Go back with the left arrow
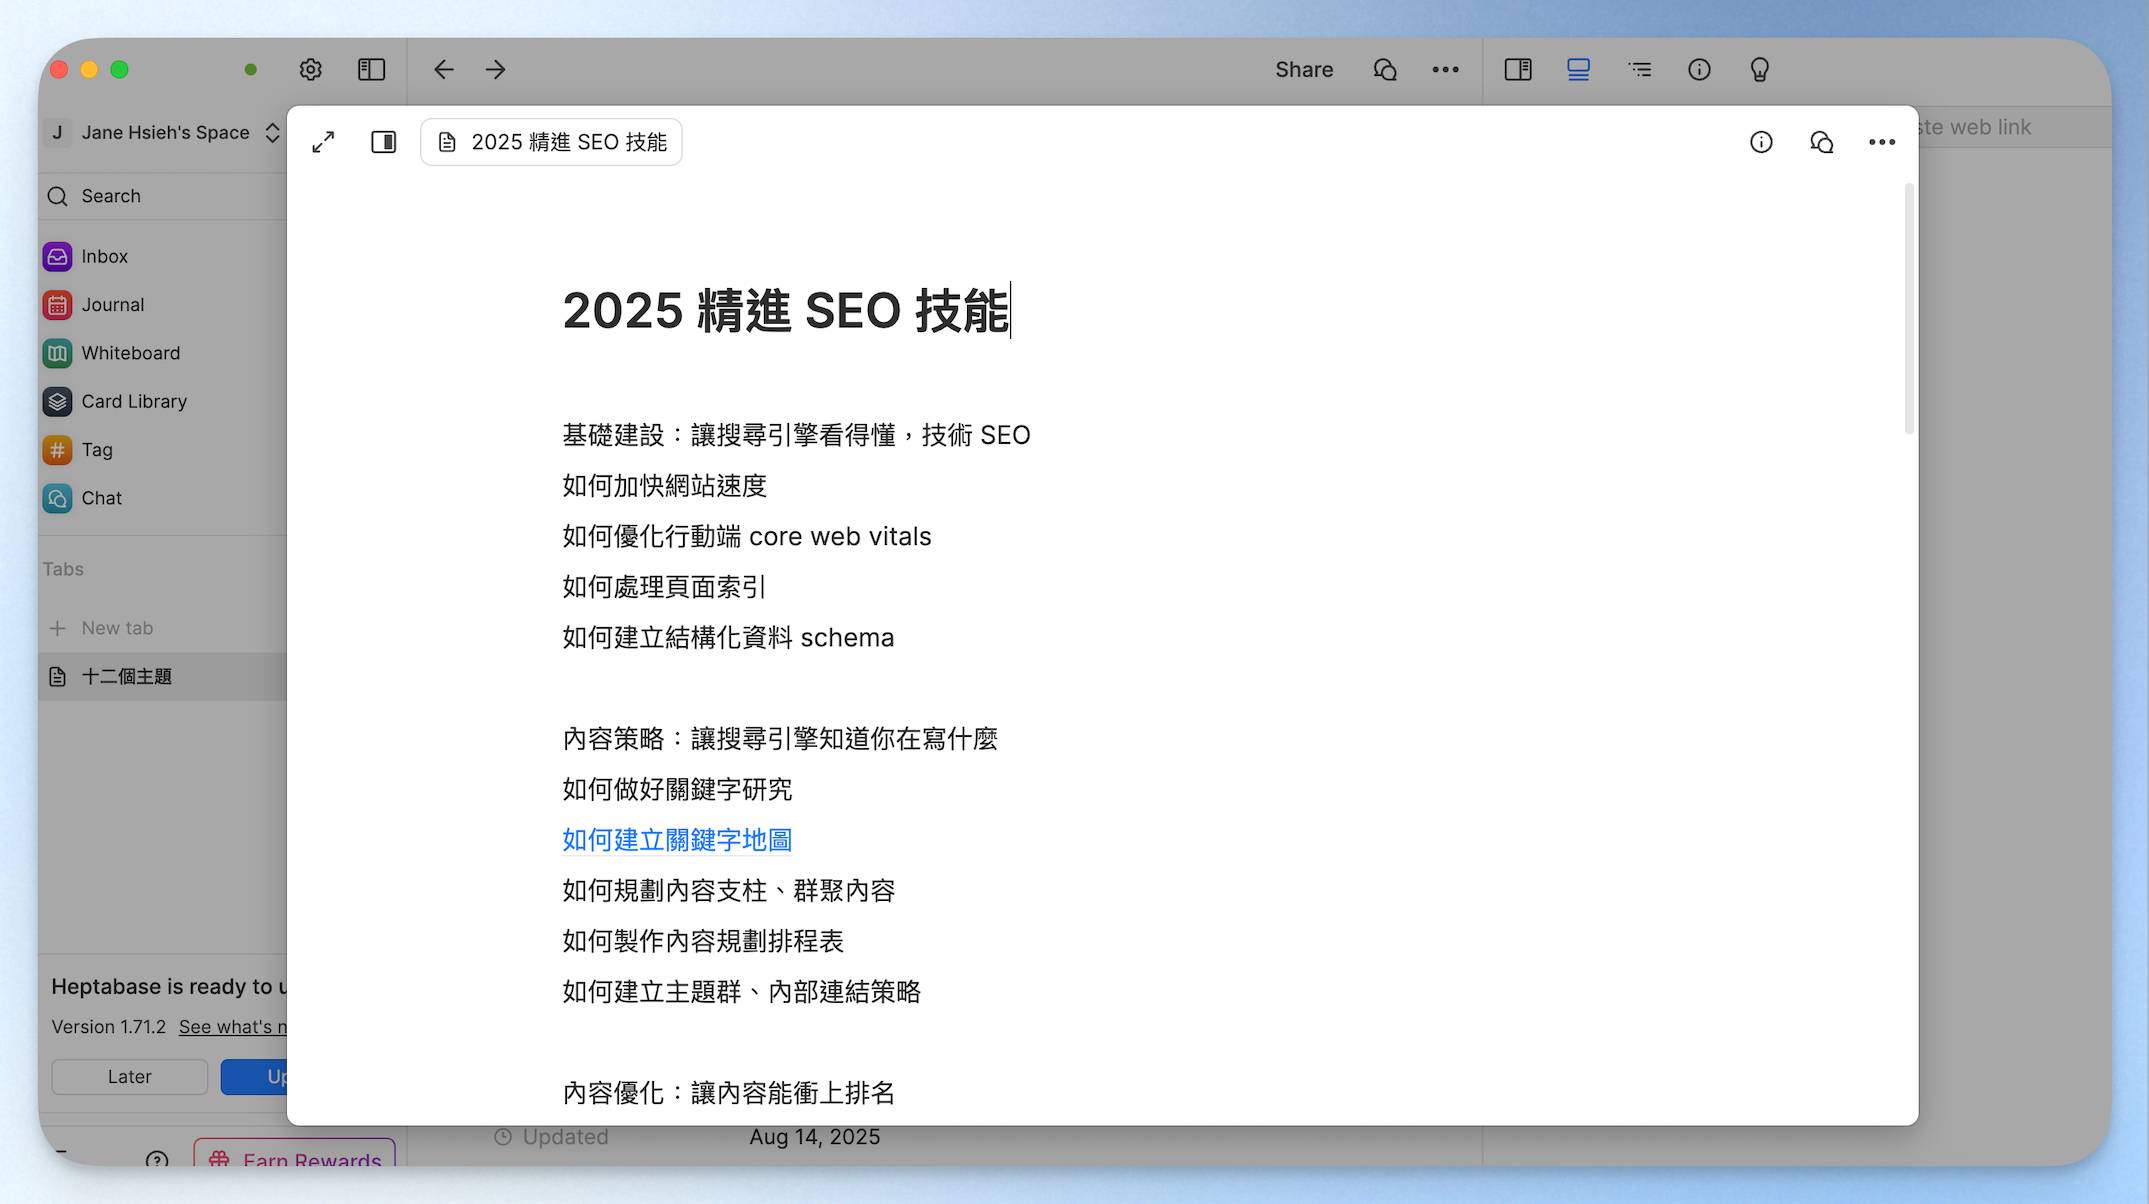The height and width of the screenshot is (1204, 2149). point(443,69)
